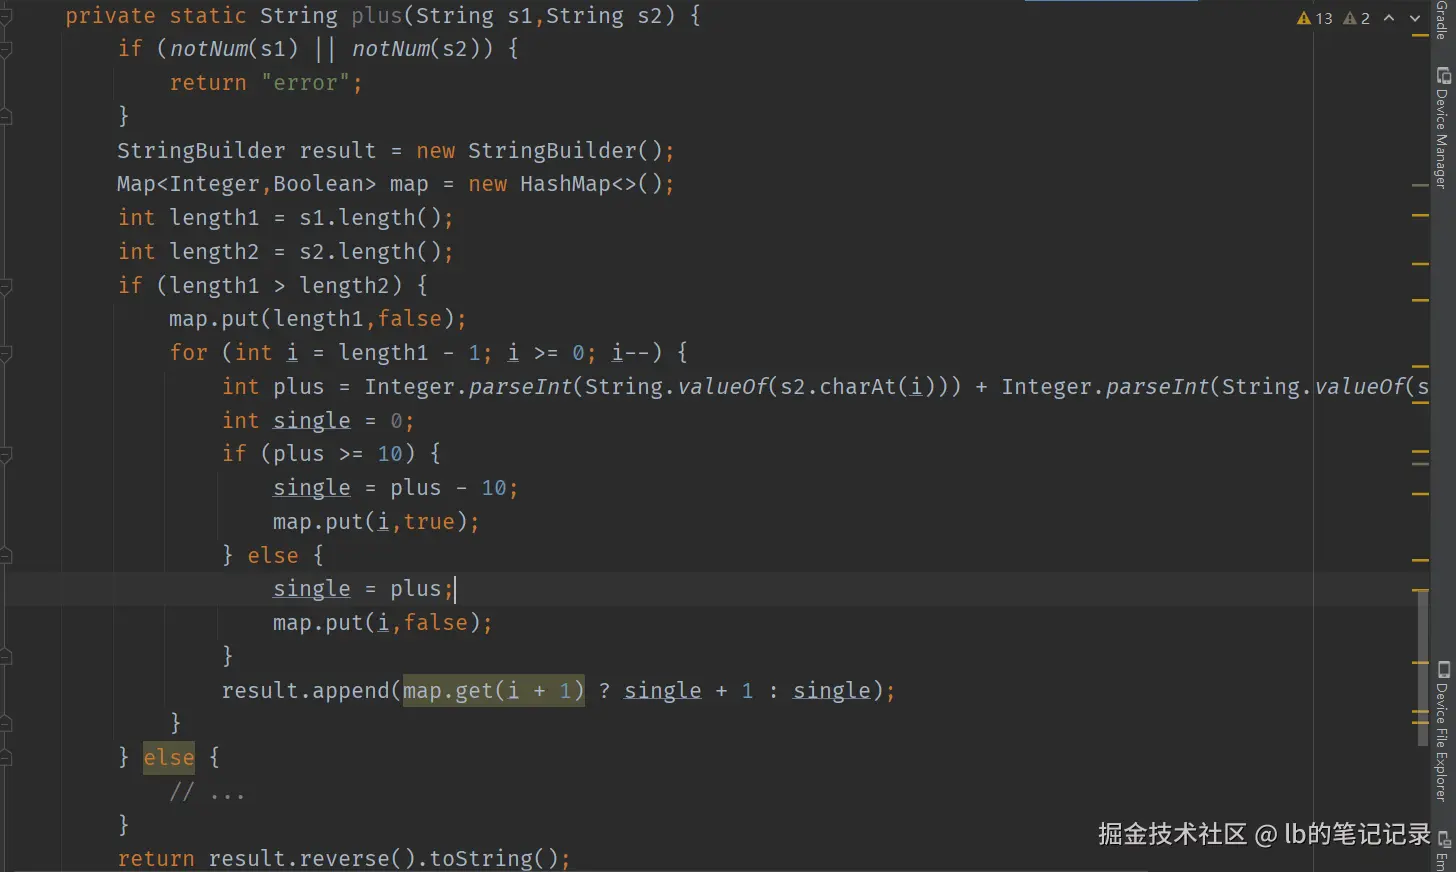This screenshot has width=1456, height=872.
Task: Click the 'for' keyword of the loop
Action: coord(189,353)
